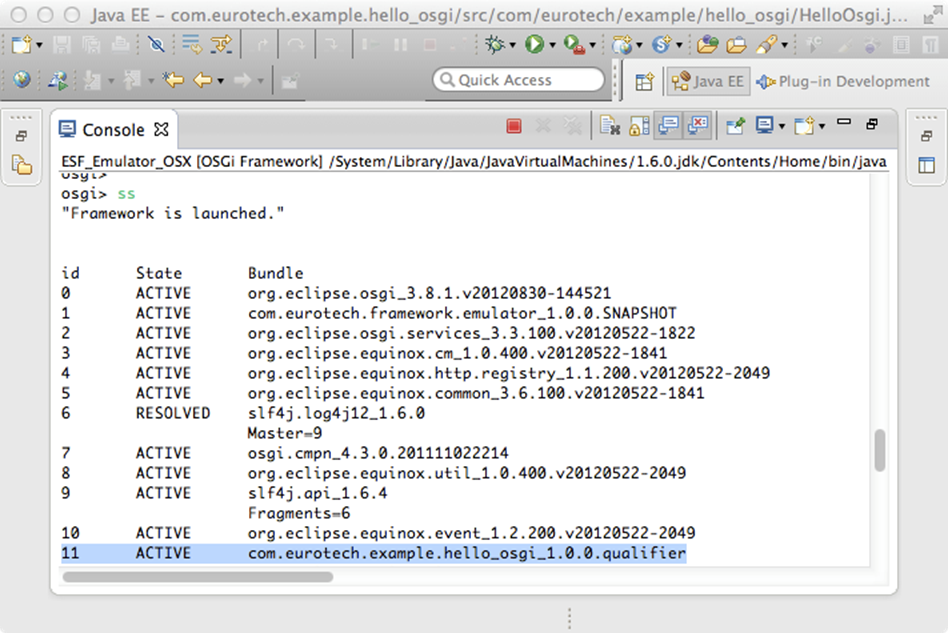Click the Skip All Breakpoints icon

pyautogui.click(x=156, y=44)
